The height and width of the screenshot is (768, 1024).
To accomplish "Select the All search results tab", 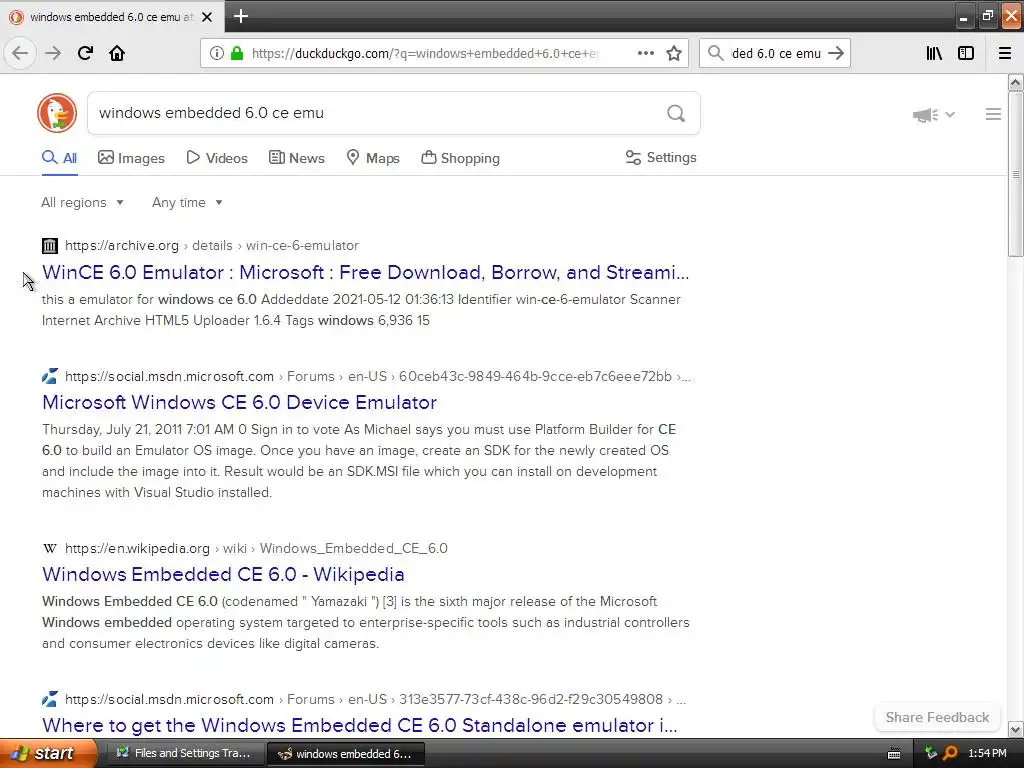I will tap(59, 158).
